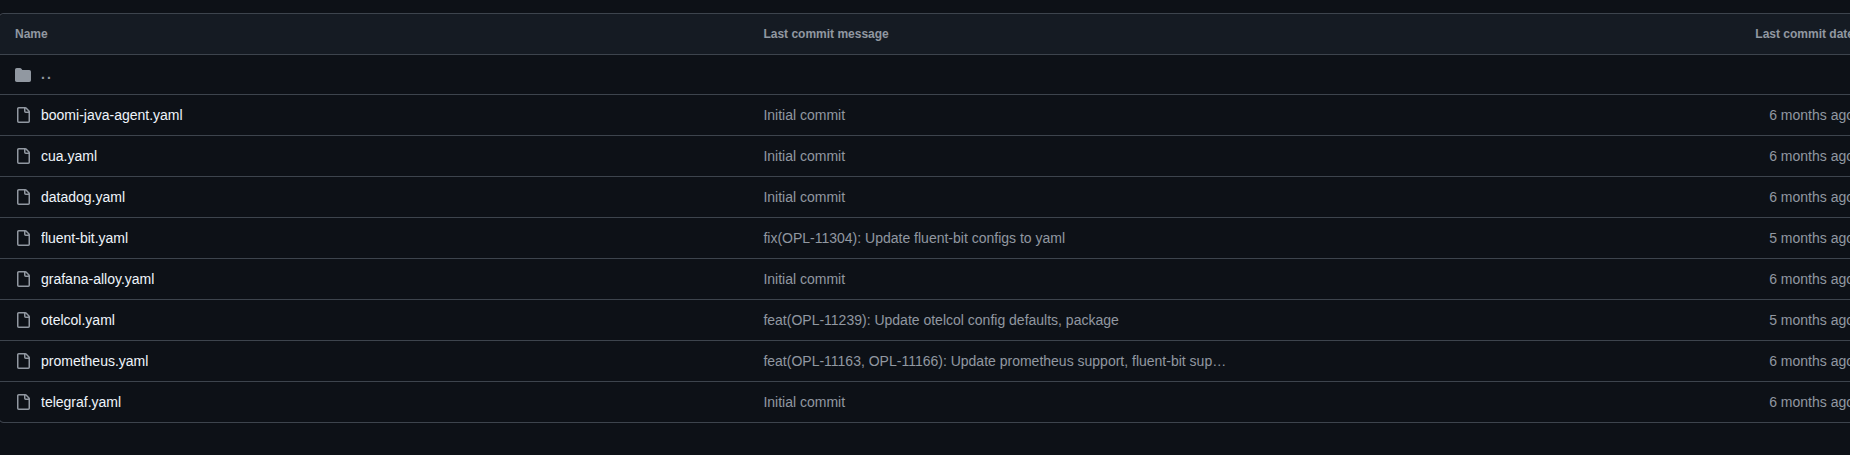Open the grafana-alloy.yaml file
The image size is (1850, 455).
tap(97, 279)
